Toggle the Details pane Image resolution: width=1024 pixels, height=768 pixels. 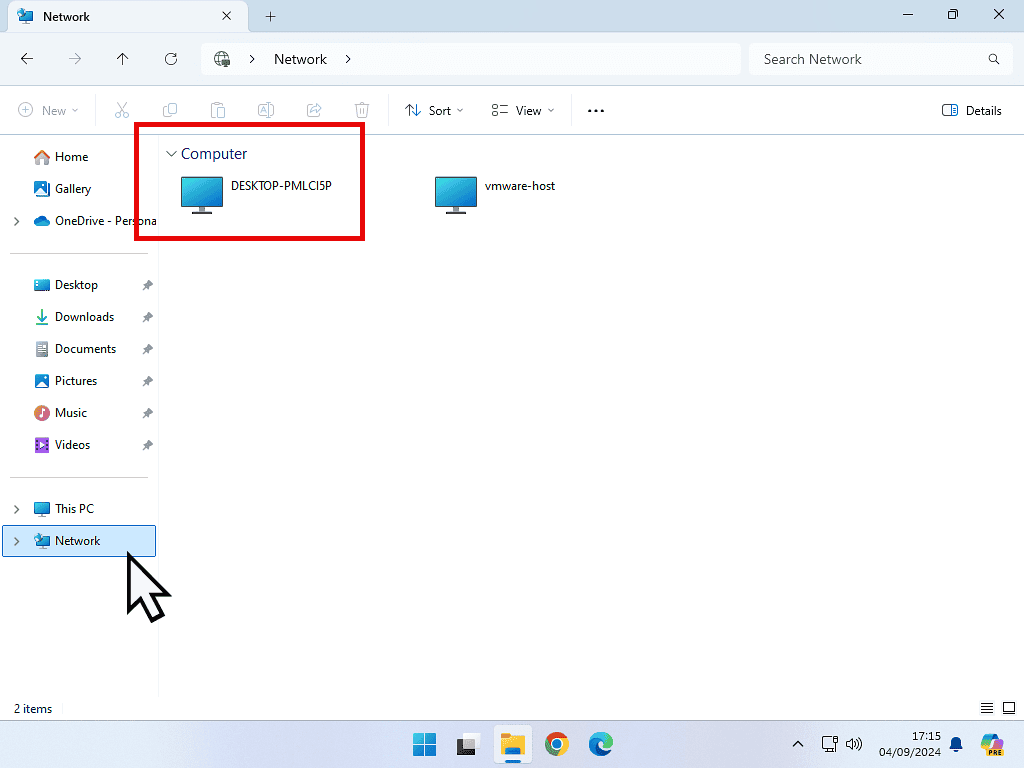coord(972,111)
